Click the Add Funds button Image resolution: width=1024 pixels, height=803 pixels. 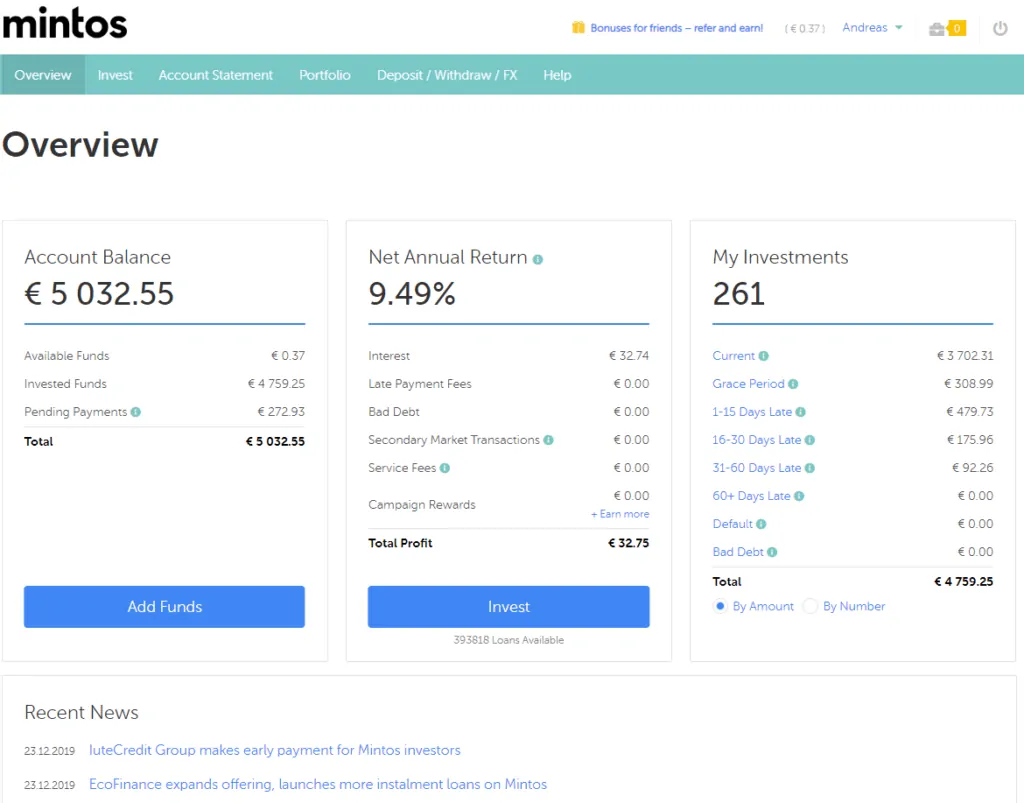[x=165, y=606]
